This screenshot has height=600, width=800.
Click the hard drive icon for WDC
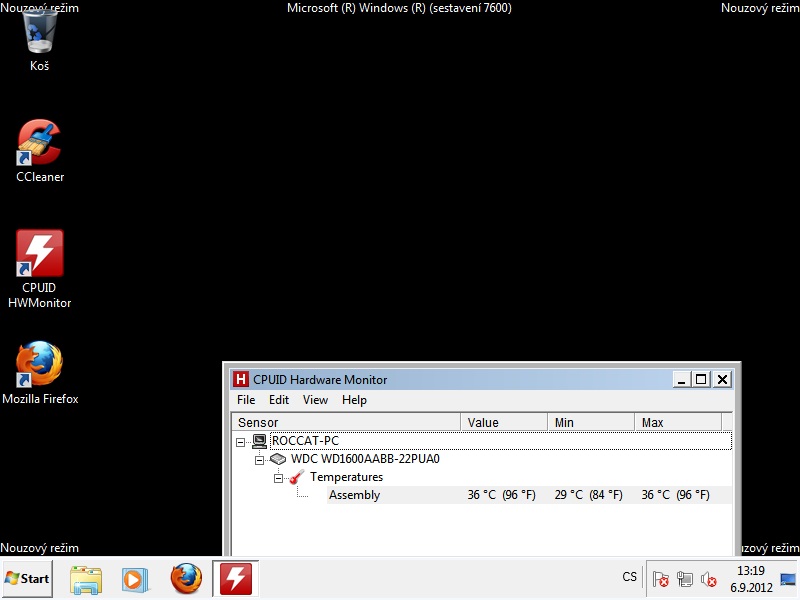click(278, 459)
